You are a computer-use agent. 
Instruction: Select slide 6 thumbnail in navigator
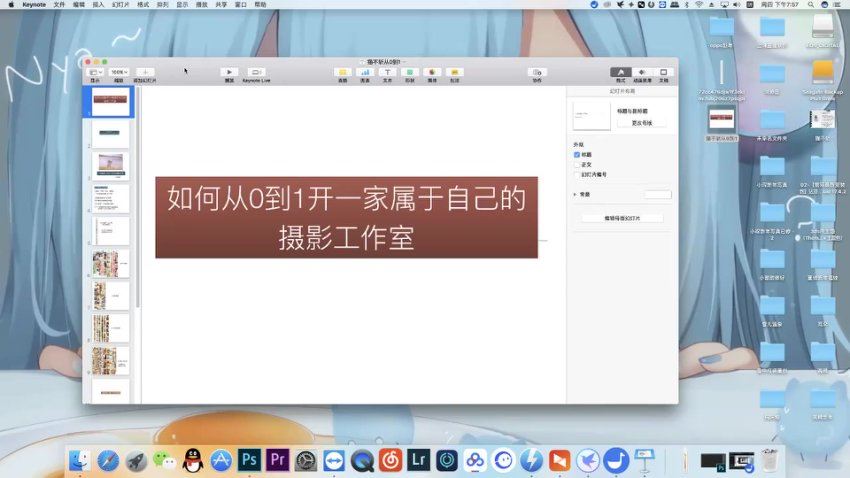111,263
